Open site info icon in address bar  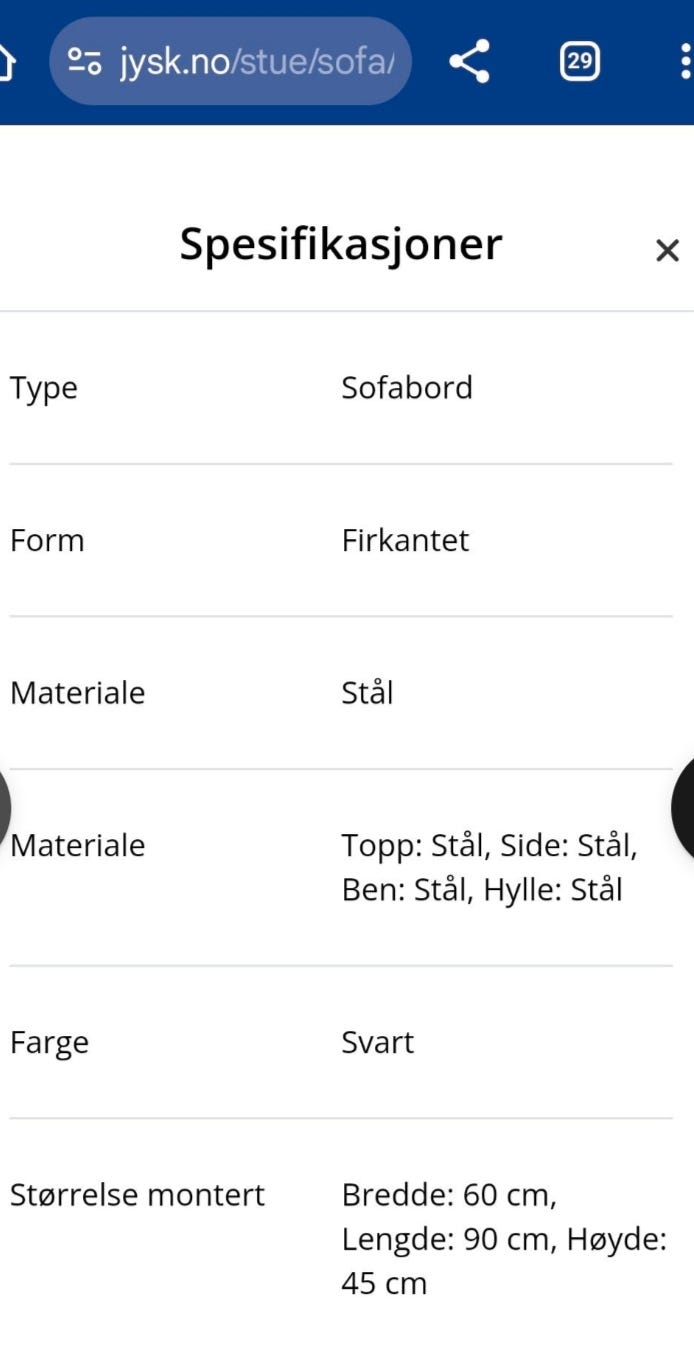84,63
